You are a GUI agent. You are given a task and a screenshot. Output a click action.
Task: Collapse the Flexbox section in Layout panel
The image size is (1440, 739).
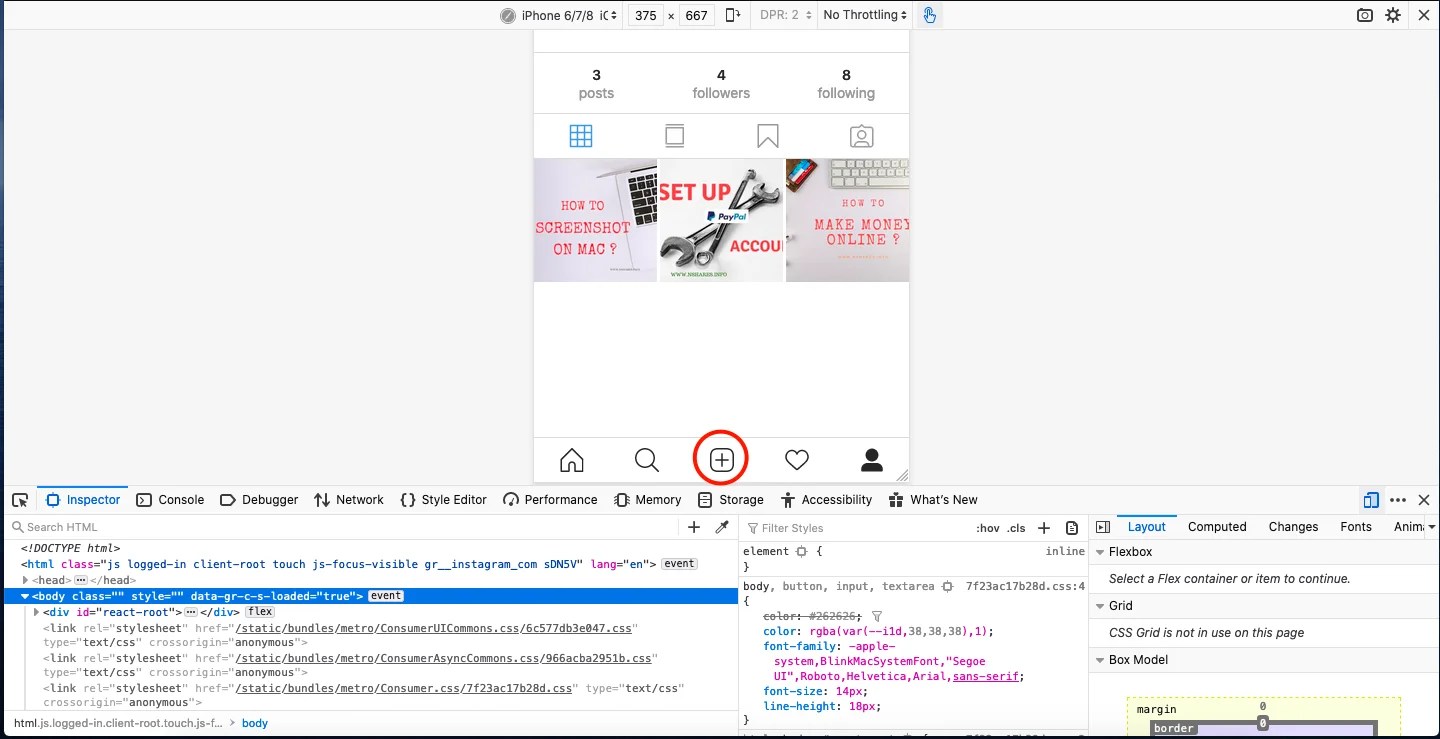pos(1100,551)
